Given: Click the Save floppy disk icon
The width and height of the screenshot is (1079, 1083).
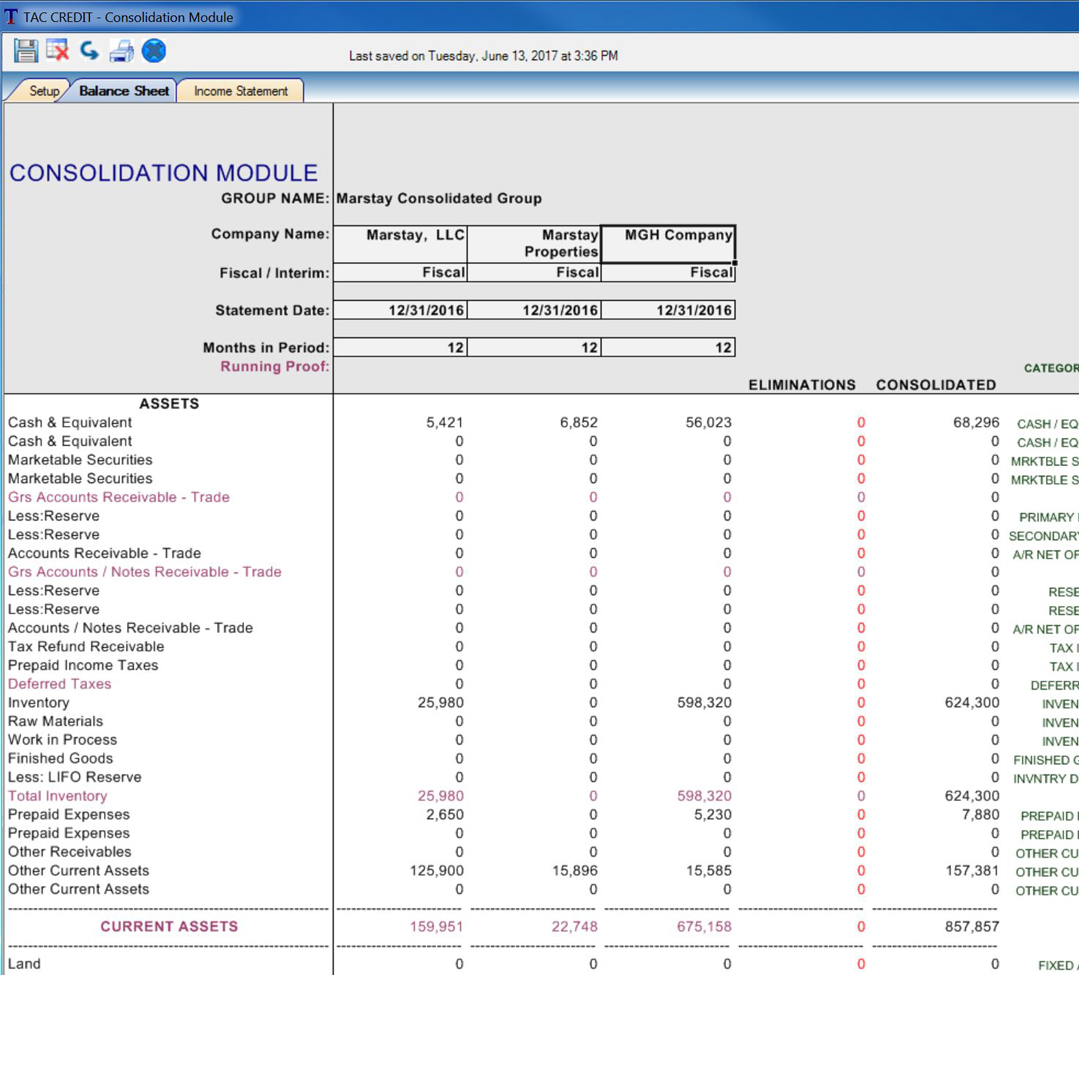Looking at the screenshot, I should point(26,51).
